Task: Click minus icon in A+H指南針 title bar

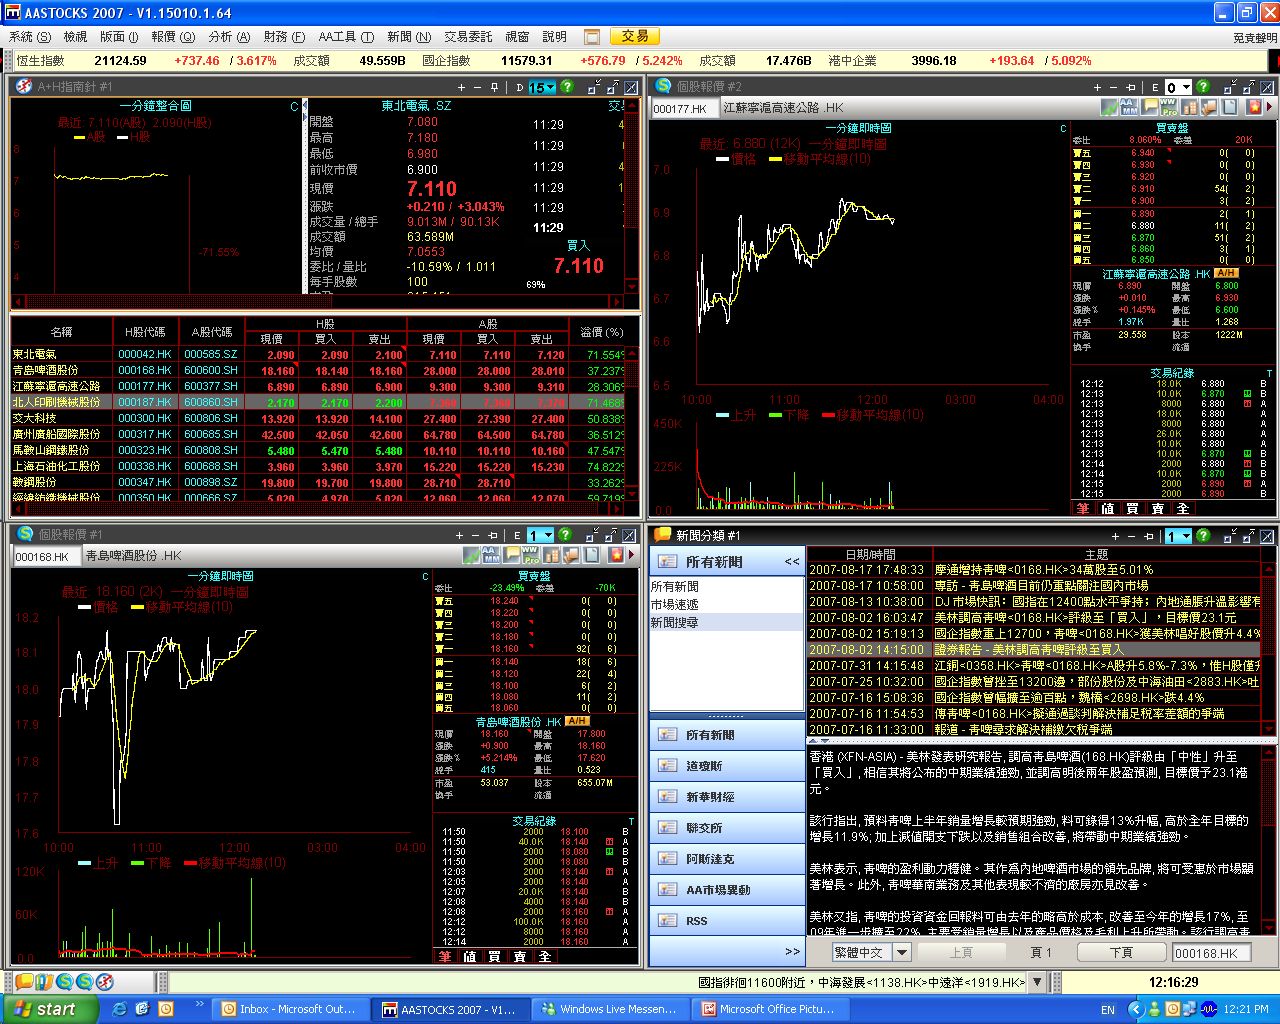Action: (477, 87)
